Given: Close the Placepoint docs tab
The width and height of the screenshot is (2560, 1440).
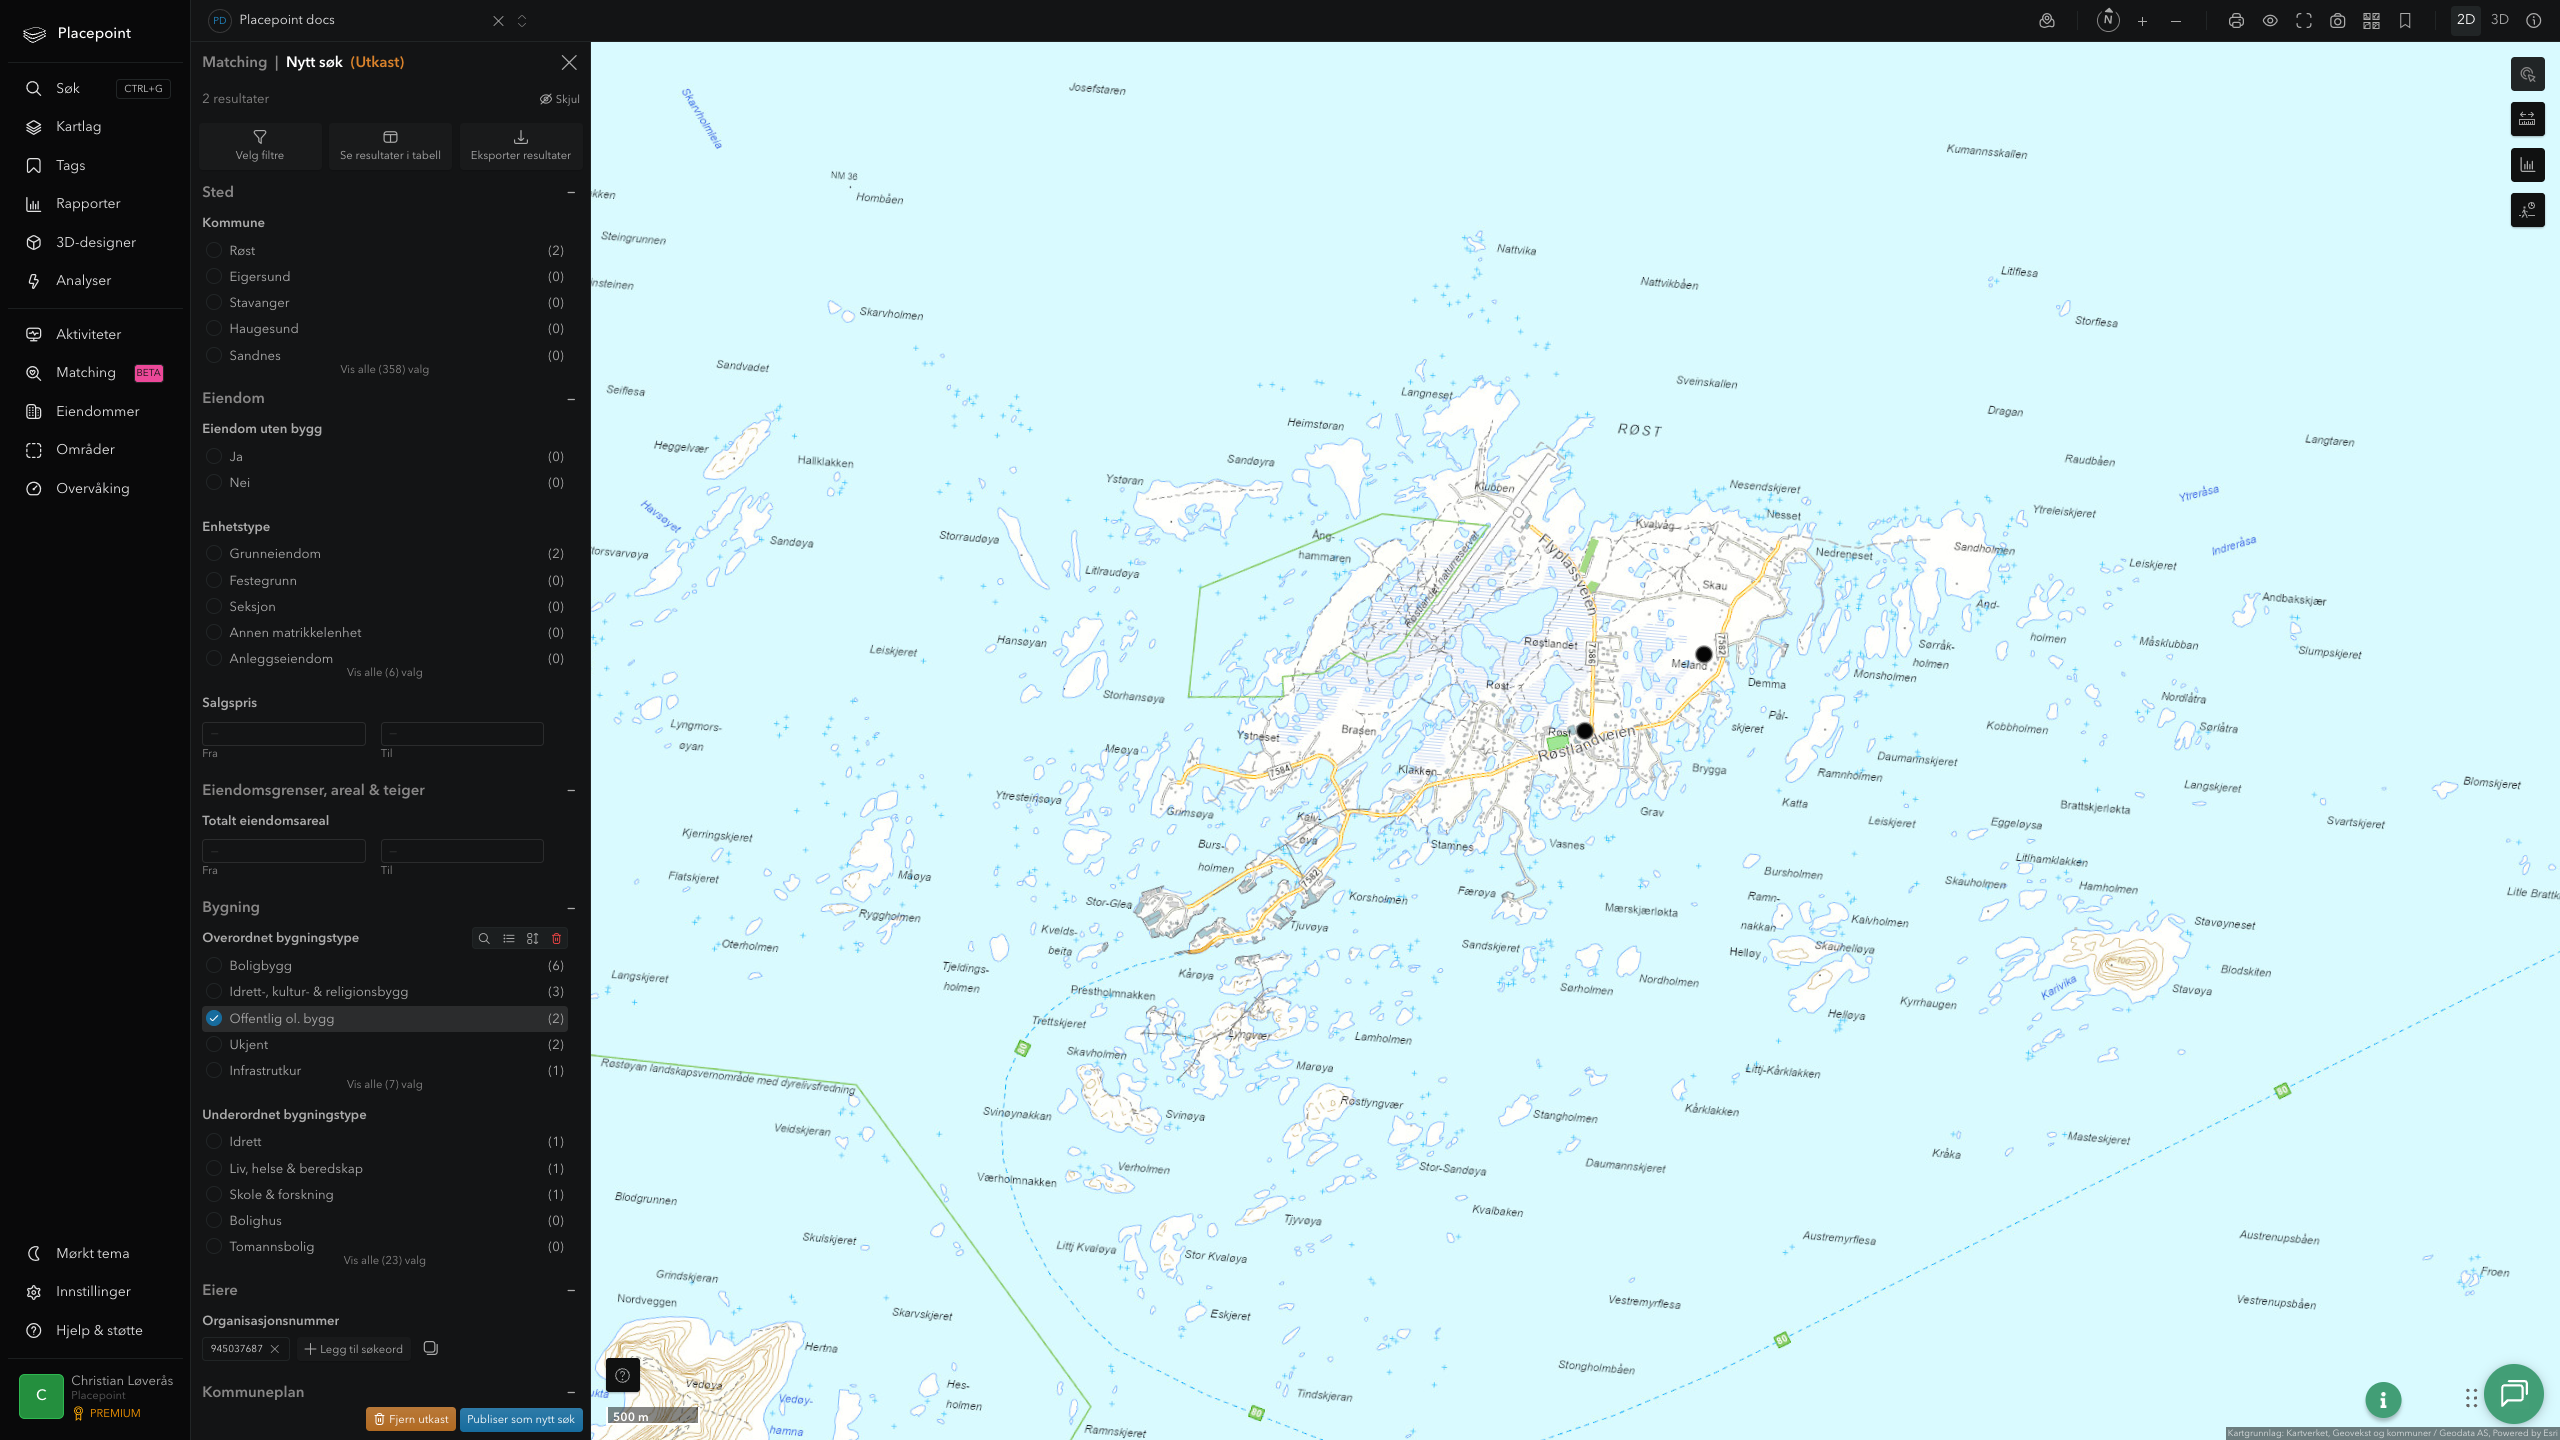Looking at the screenshot, I should coord(498,21).
